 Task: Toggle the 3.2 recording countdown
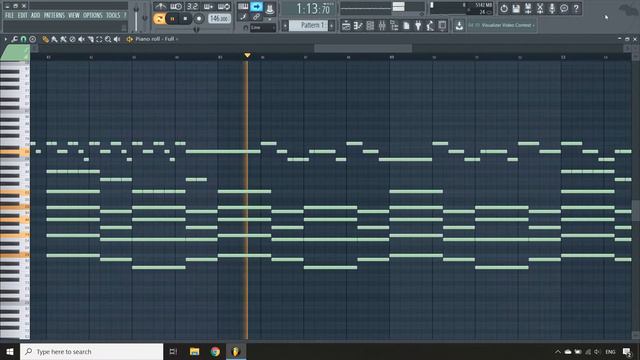point(192,7)
